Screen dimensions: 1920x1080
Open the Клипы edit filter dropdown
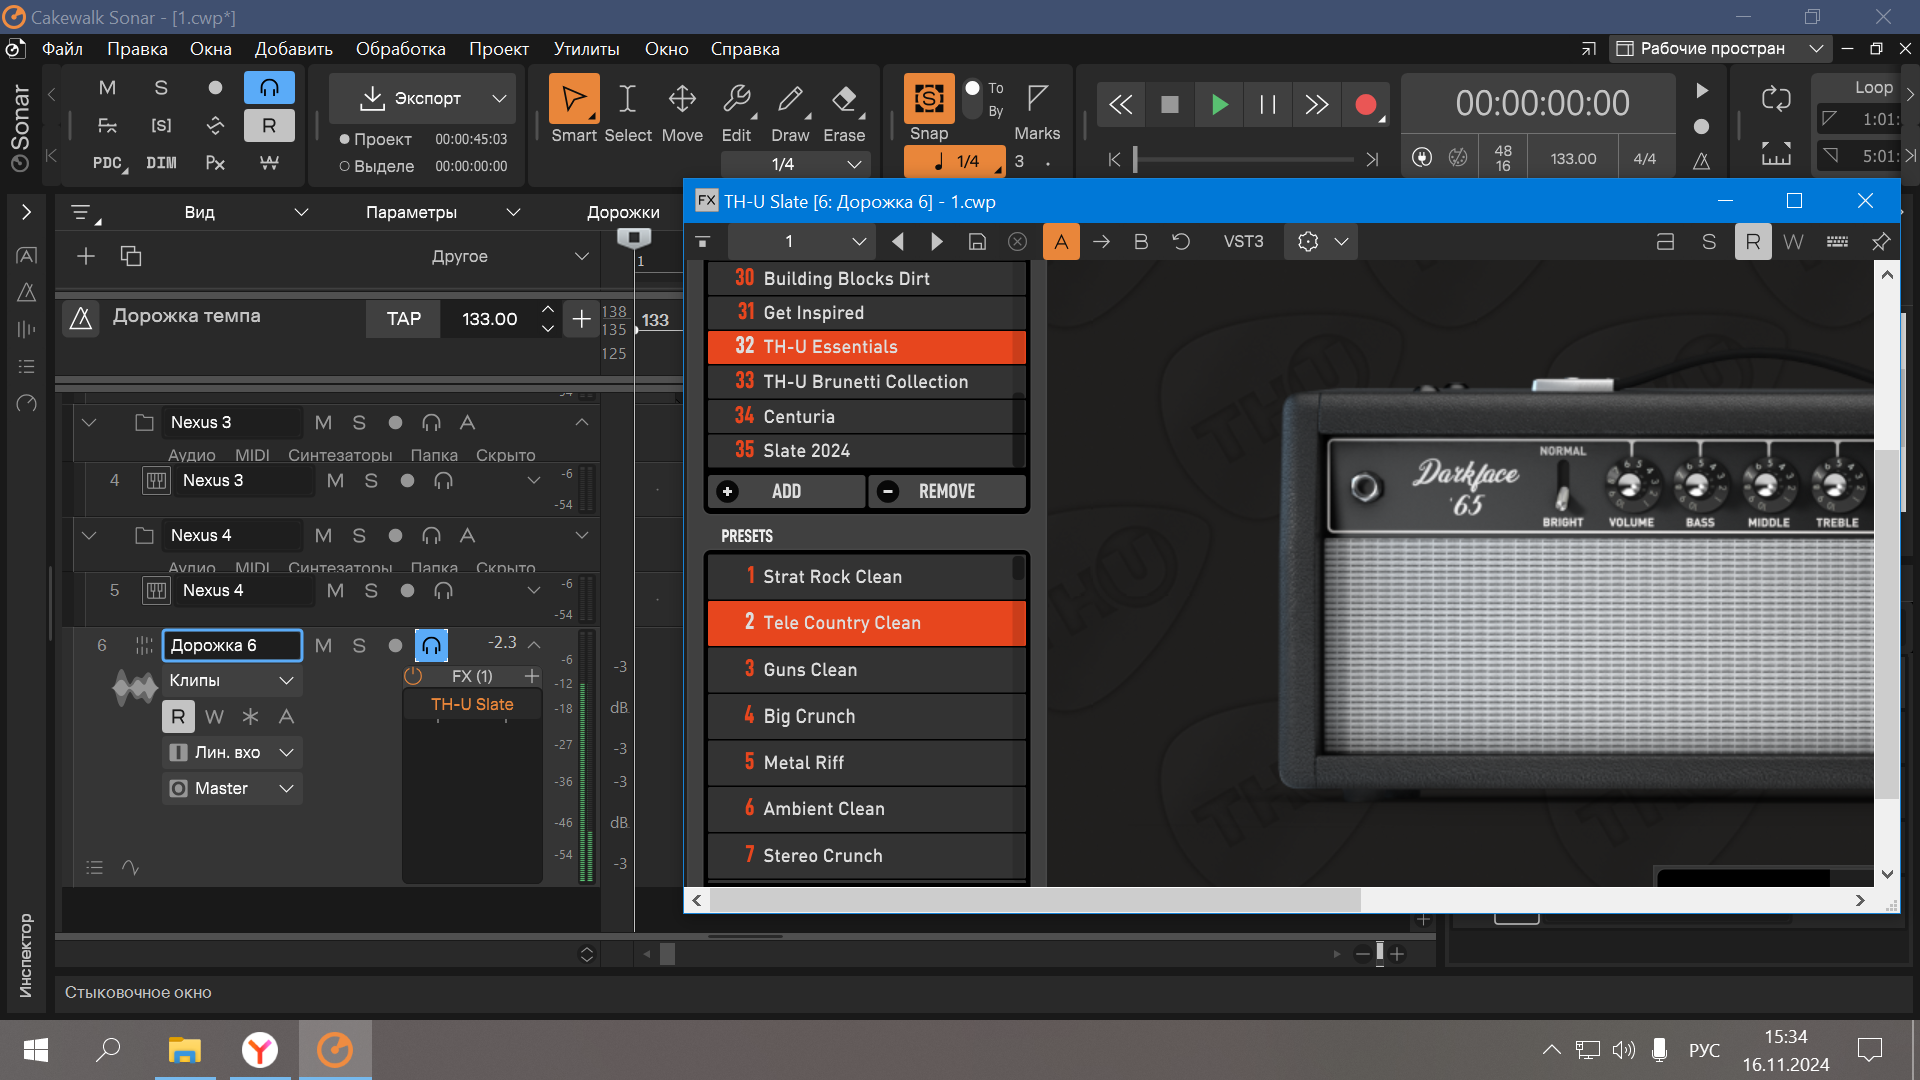click(232, 681)
